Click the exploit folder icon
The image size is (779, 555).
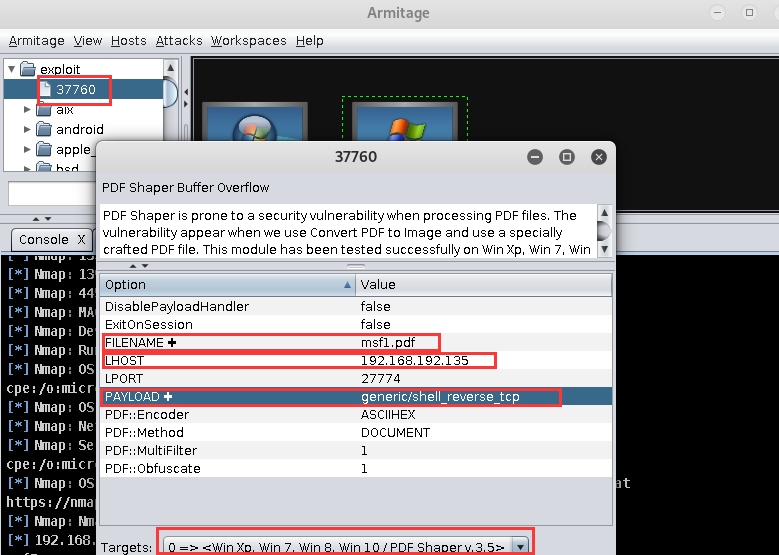pyautogui.click(x=28, y=69)
